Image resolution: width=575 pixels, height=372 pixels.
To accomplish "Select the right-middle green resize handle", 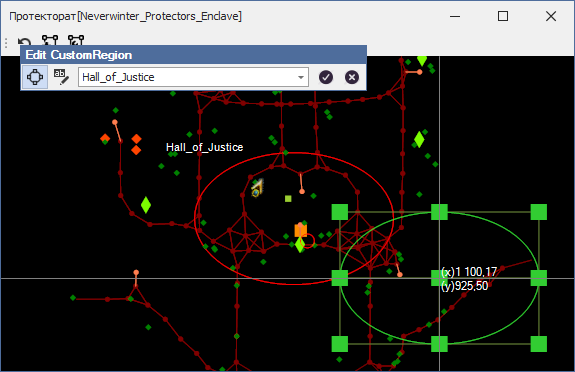I will pos(539,278).
